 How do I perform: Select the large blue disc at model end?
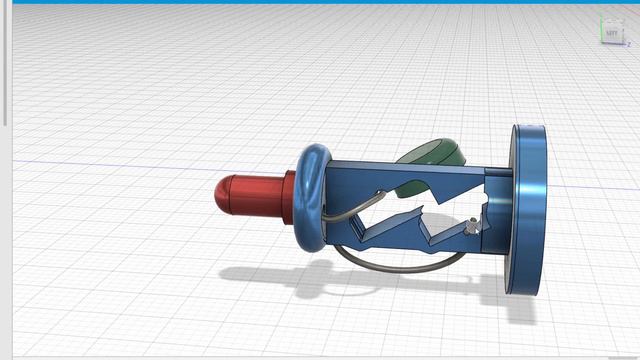(x=527, y=210)
